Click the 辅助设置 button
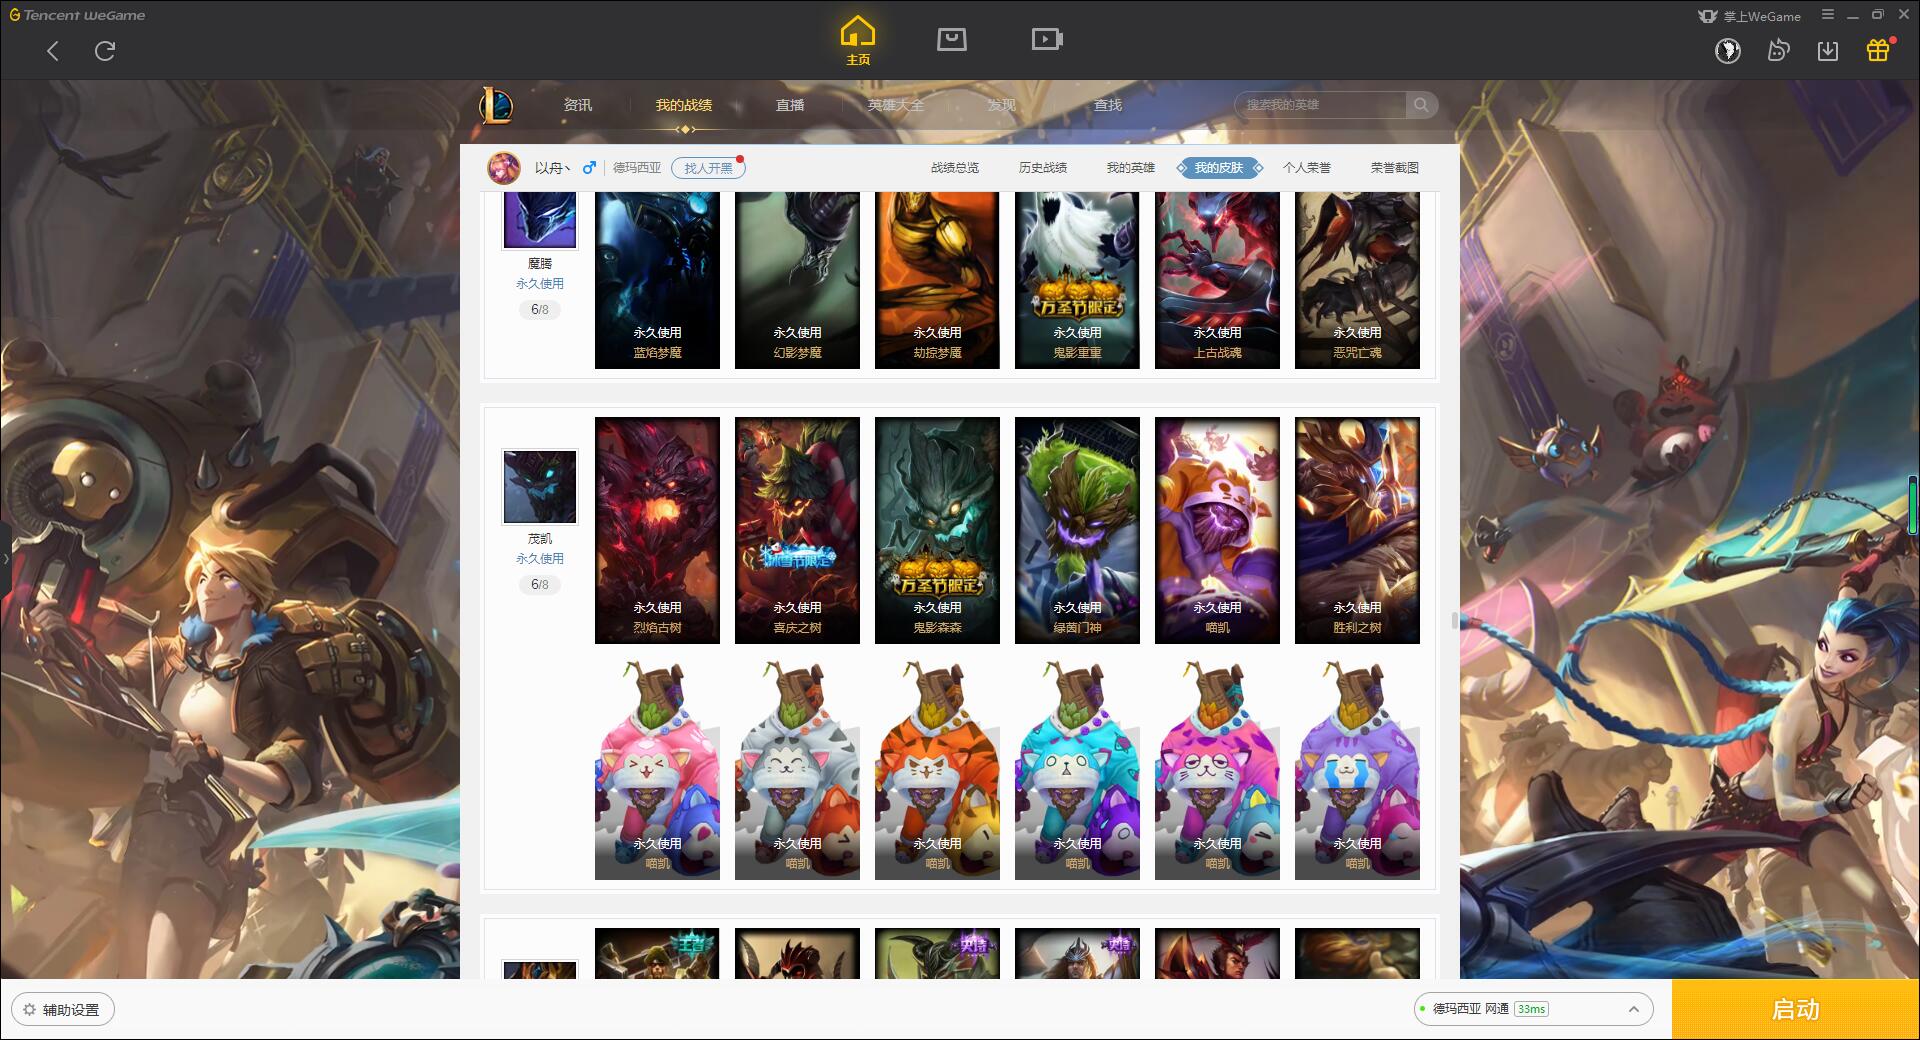This screenshot has width=1920, height=1040. pyautogui.click(x=63, y=1010)
